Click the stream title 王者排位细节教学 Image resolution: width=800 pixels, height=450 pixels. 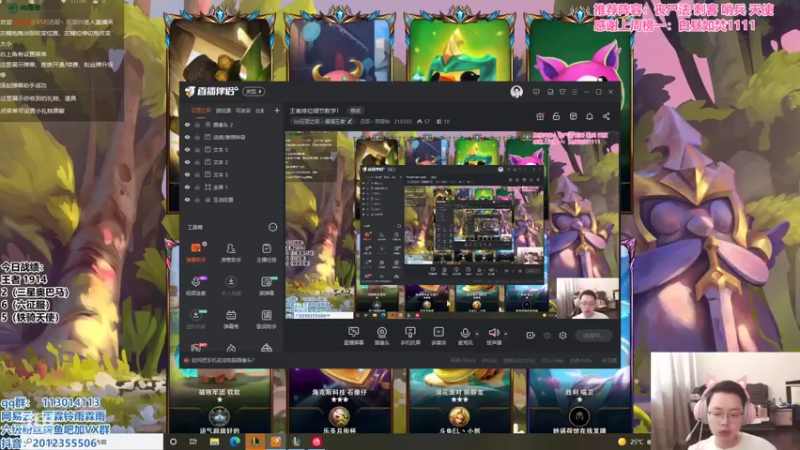coord(314,111)
